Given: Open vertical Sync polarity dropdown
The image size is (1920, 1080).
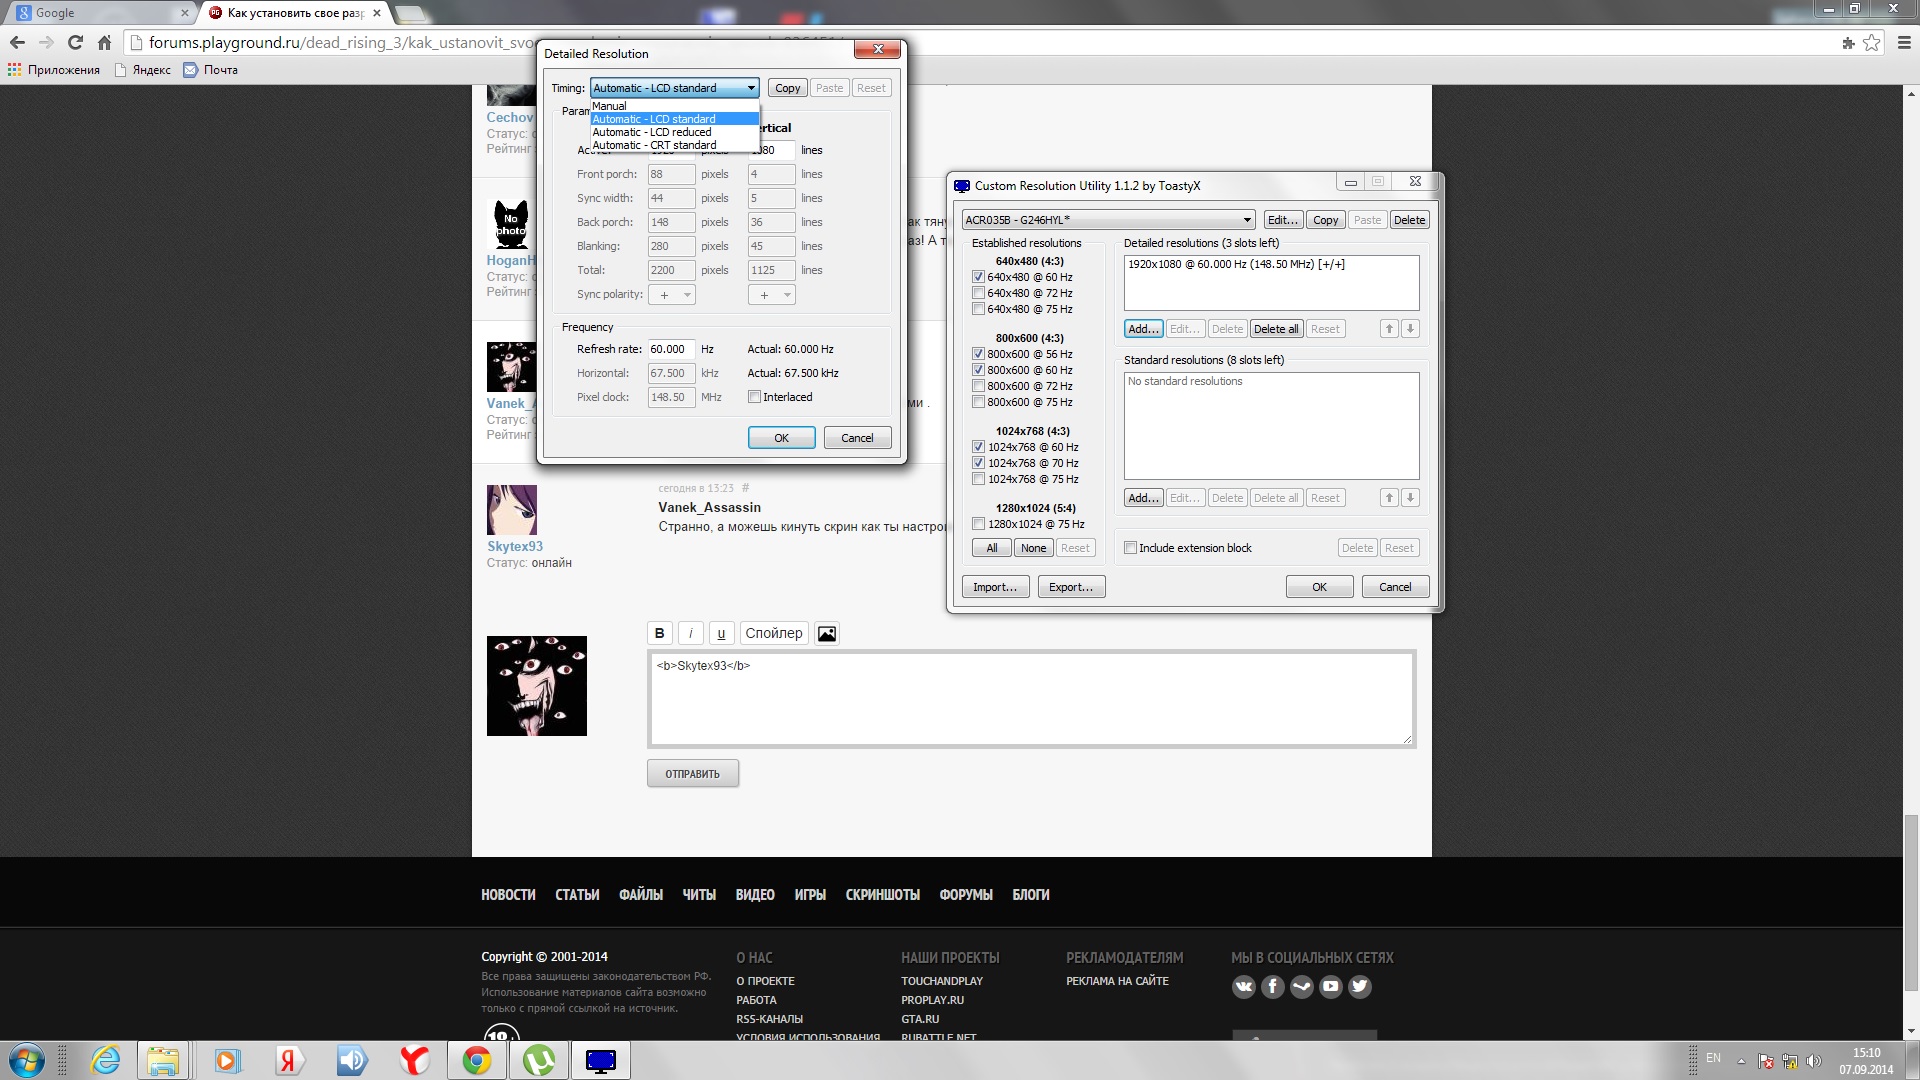Looking at the screenshot, I should [x=771, y=295].
